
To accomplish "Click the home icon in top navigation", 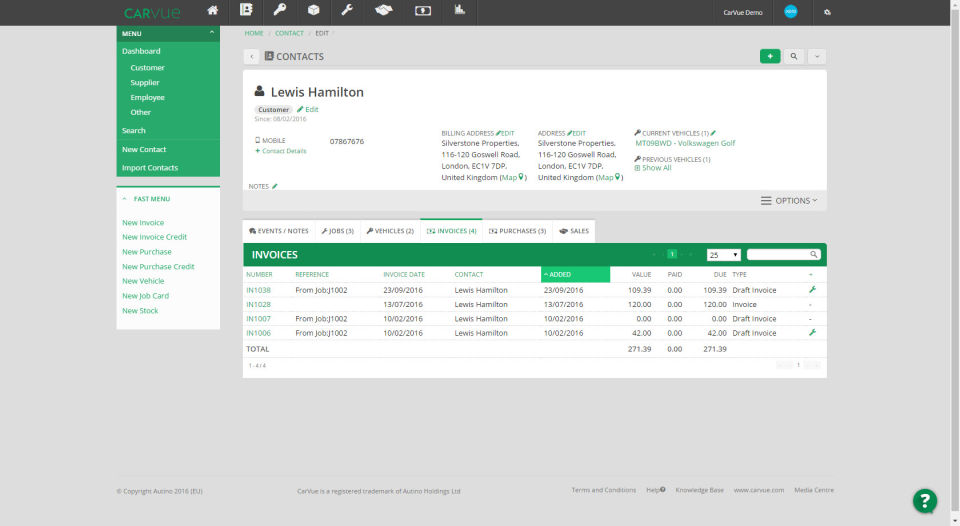I will tap(212, 12).
